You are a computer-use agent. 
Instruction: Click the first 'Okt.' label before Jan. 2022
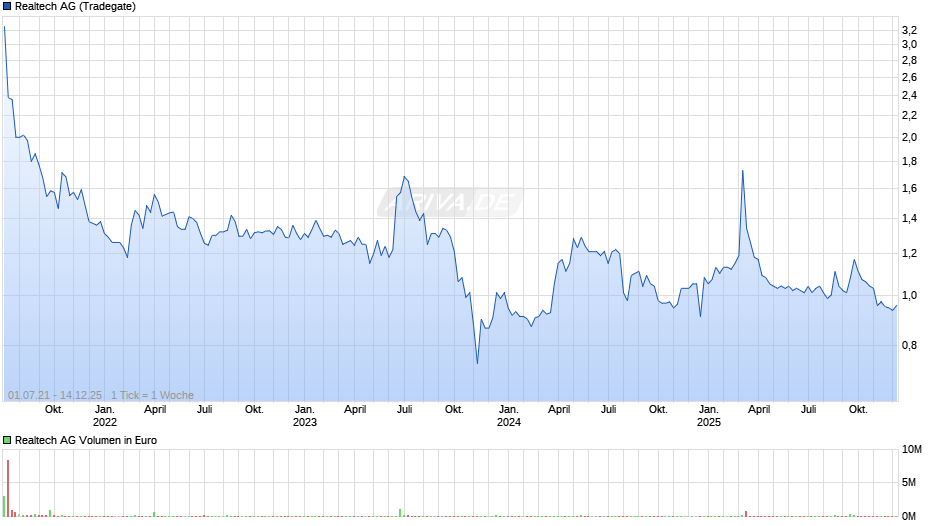55,409
